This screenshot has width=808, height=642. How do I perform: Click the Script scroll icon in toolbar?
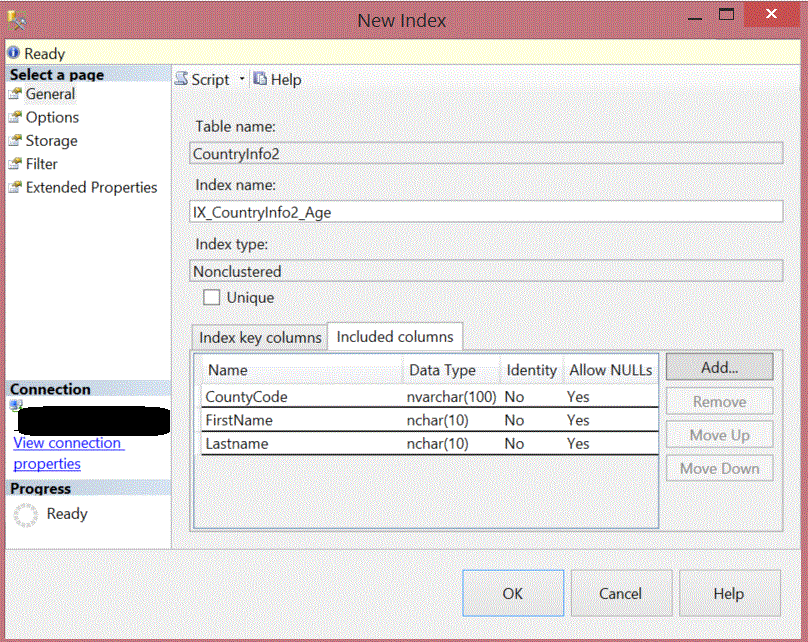181,79
